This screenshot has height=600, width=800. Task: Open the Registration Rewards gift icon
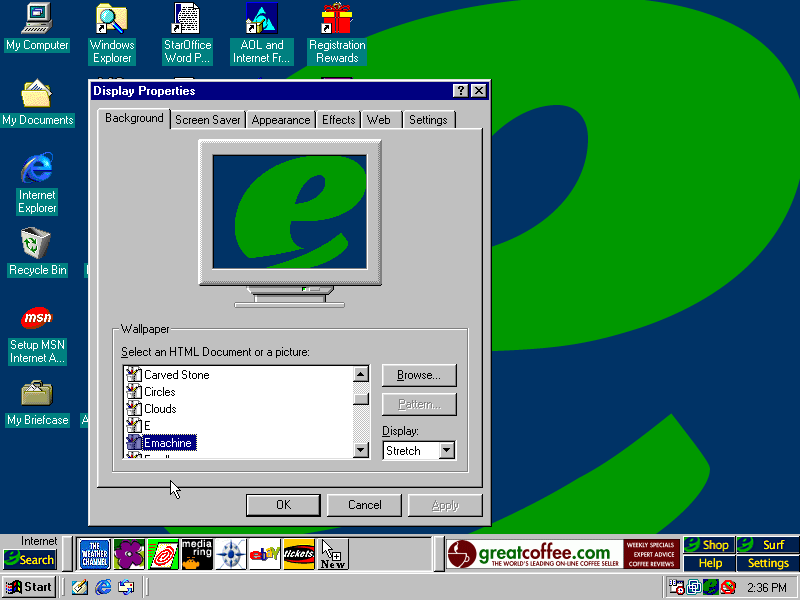(336, 19)
